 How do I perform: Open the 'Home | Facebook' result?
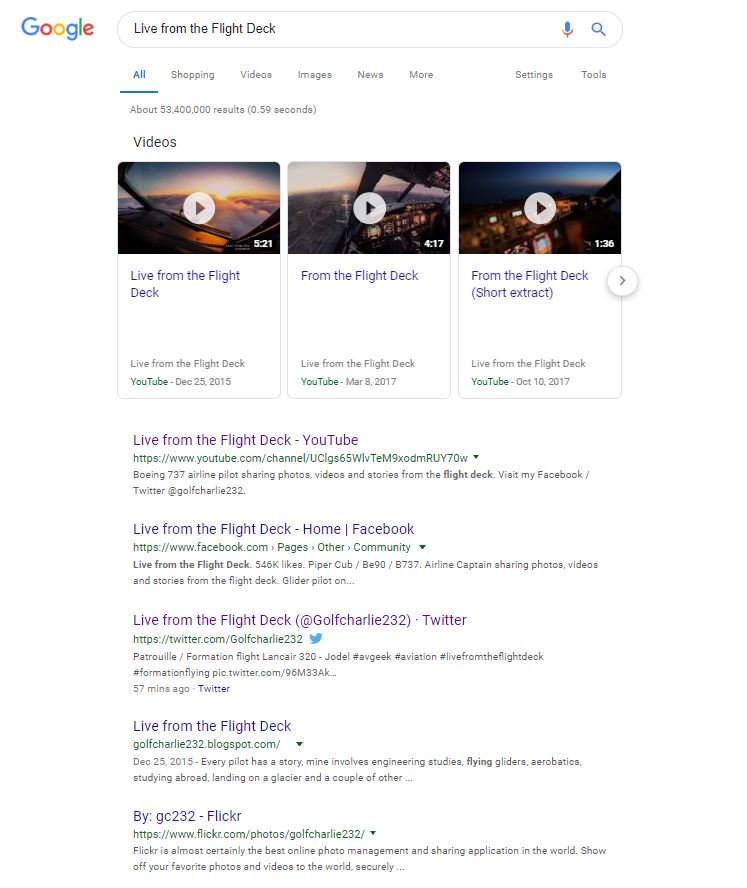click(x=274, y=529)
